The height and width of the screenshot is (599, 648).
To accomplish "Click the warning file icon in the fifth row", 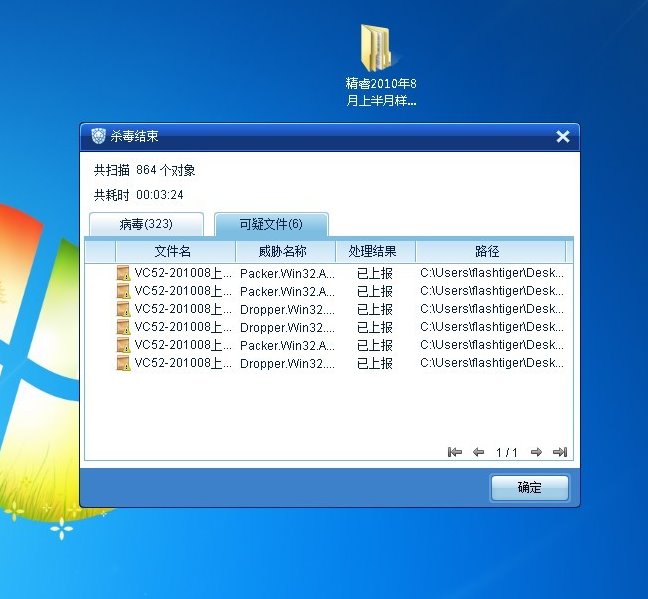I will pyautogui.click(x=123, y=345).
